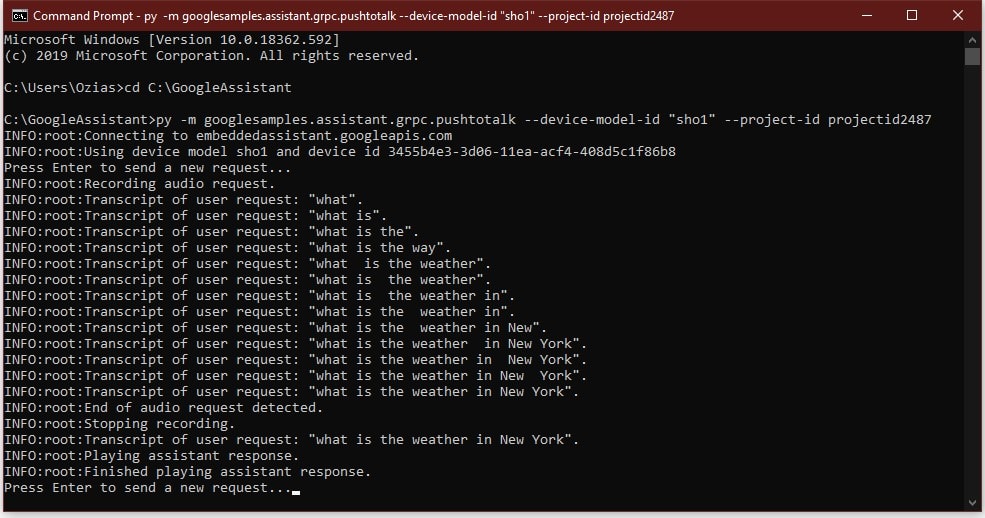Click the 'what is the way' transcript line

(227, 247)
